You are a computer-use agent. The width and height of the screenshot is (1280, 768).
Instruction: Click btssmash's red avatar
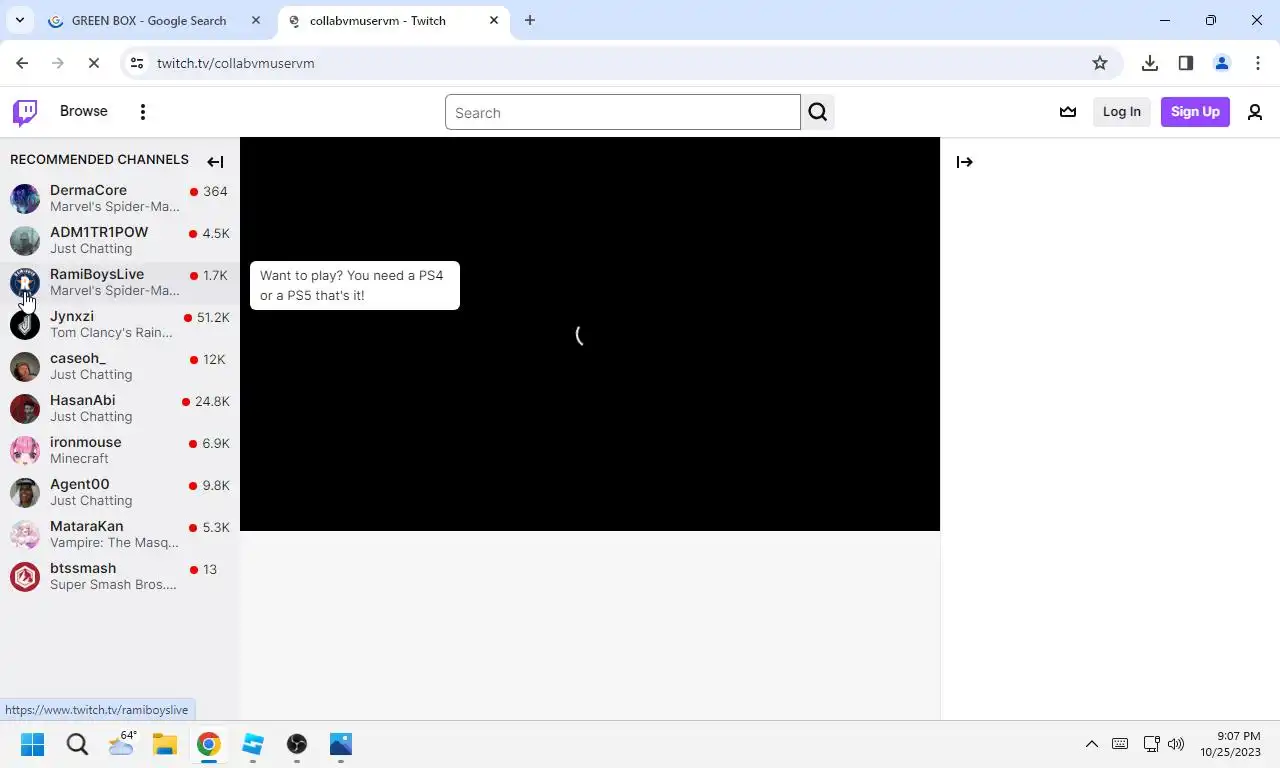point(25,576)
